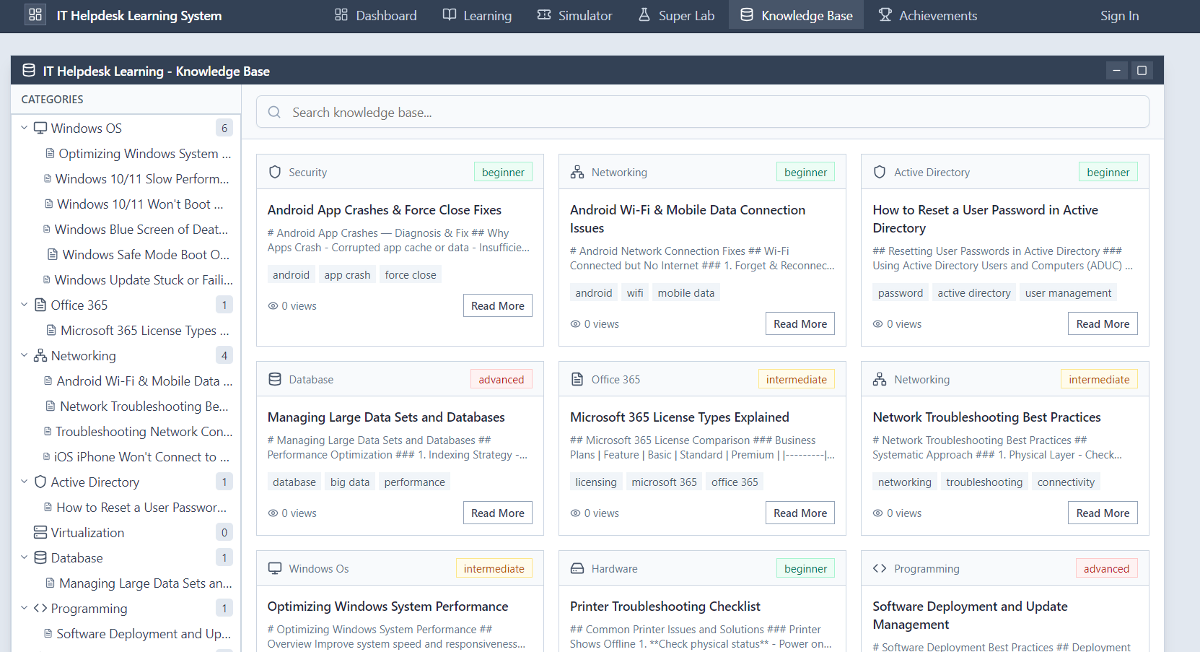The width and height of the screenshot is (1200, 652).
Task: Click the 'big data' tag
Action: (350, 482)
